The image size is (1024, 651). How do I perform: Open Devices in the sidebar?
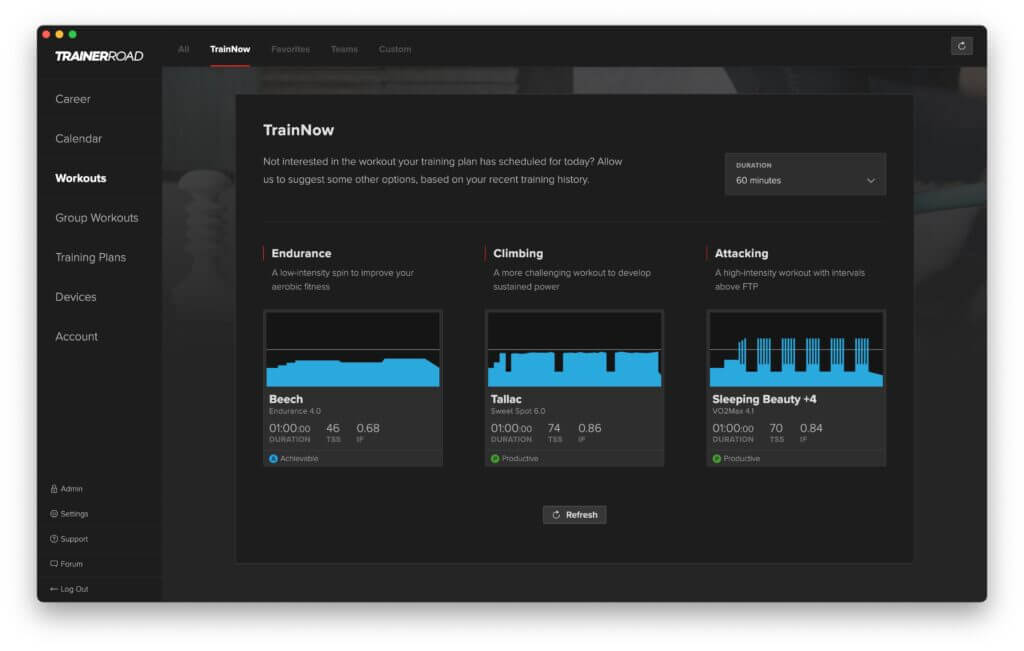coord(76,297)
